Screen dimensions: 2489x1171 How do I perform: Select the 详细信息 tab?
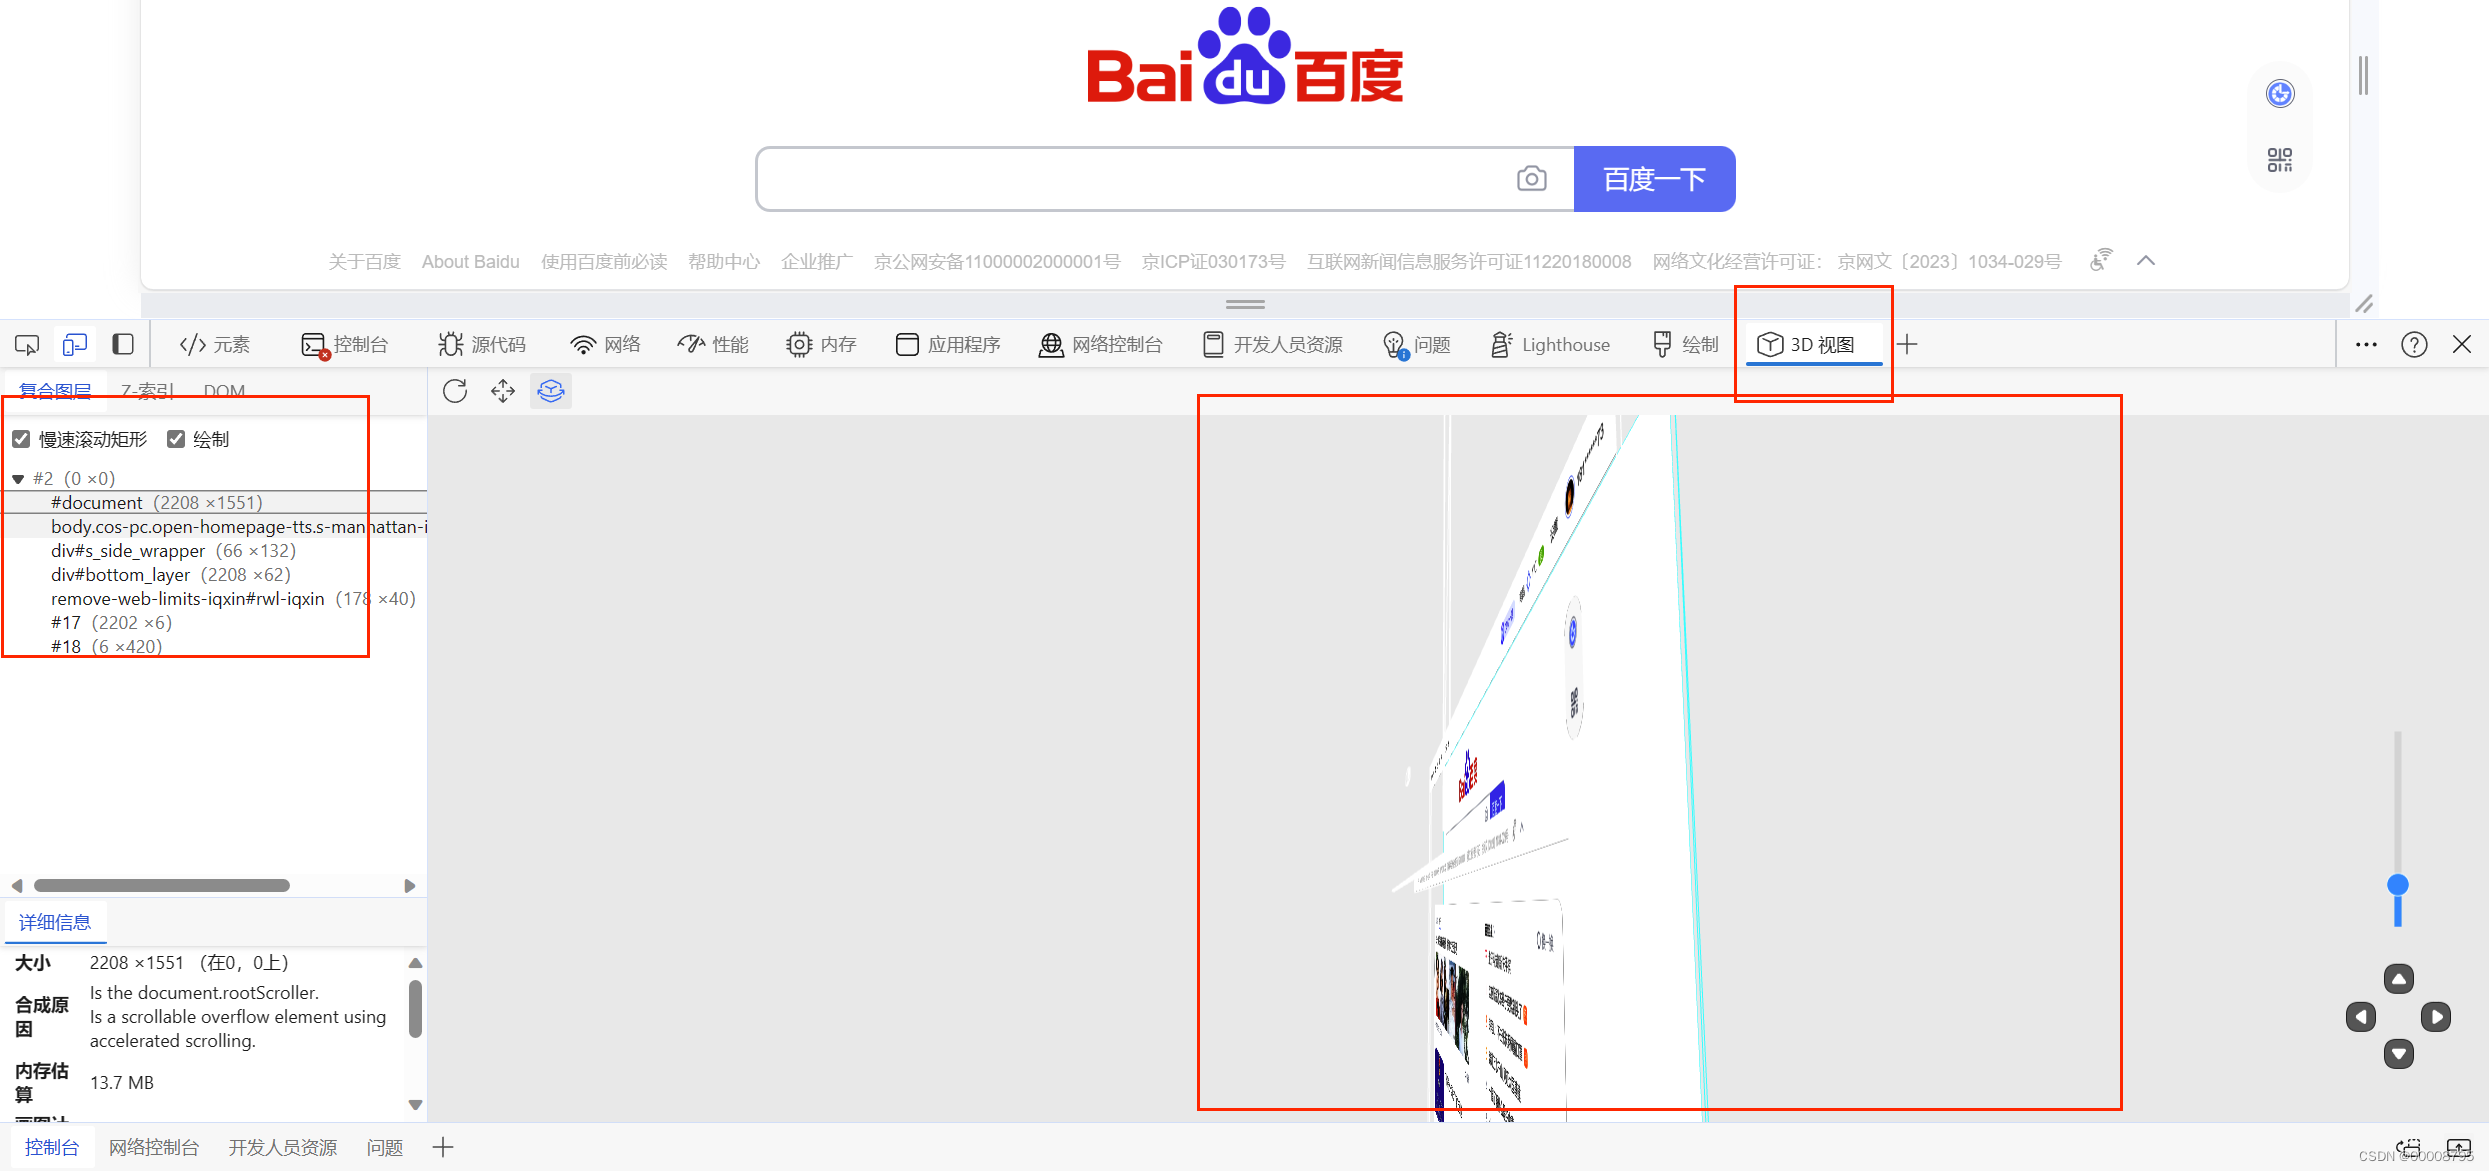(x=55, y=922)
